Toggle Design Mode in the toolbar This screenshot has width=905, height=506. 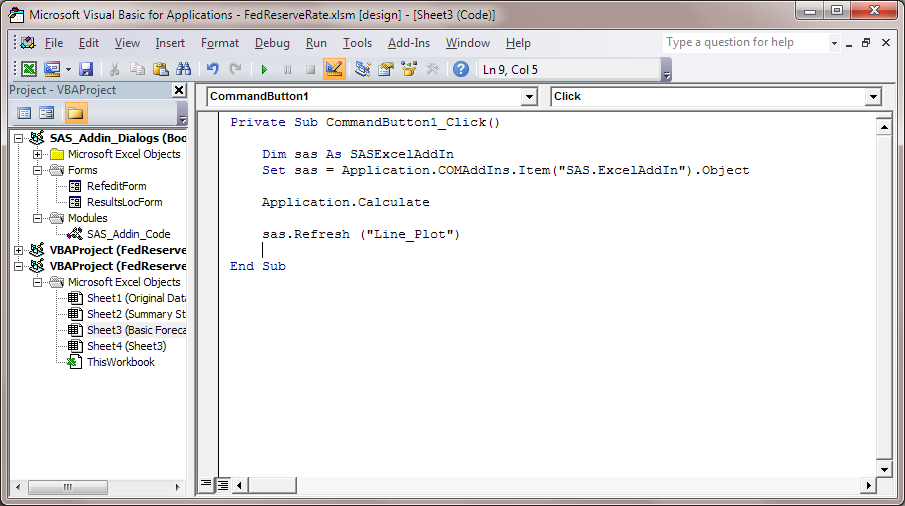(x=334, y=69)
